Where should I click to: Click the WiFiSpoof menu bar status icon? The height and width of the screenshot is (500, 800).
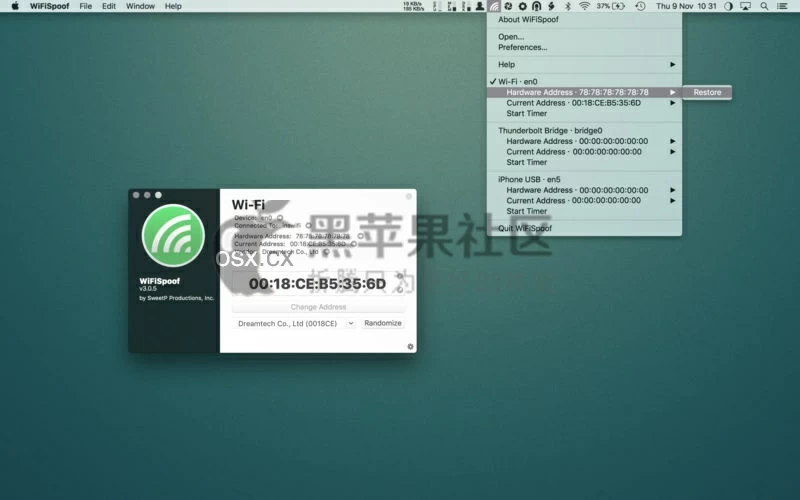[494, 6]
